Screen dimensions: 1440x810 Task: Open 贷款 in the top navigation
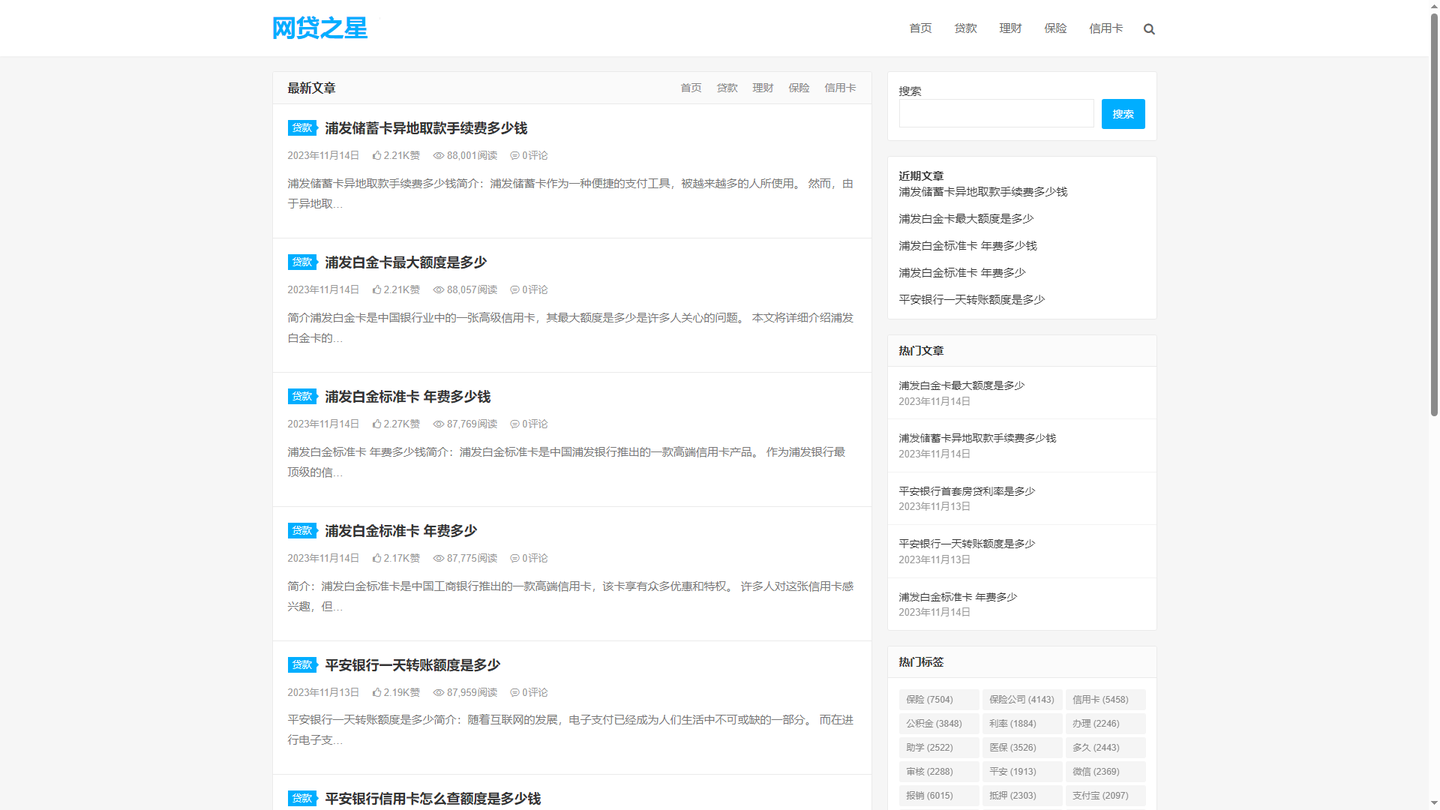(x=965, y=28)
